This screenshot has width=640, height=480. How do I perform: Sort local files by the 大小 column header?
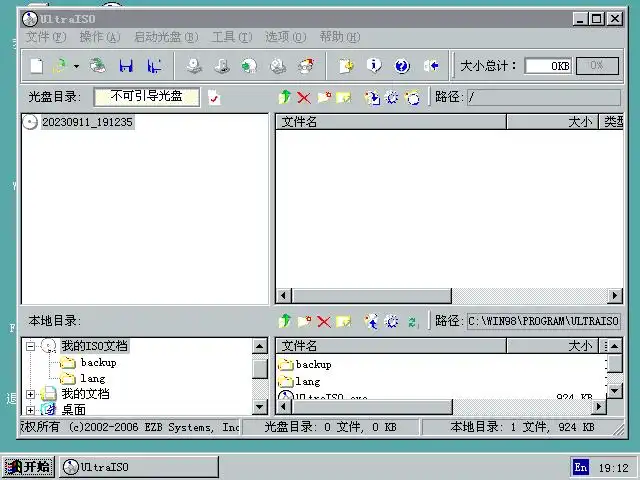[x=552, y=346]
